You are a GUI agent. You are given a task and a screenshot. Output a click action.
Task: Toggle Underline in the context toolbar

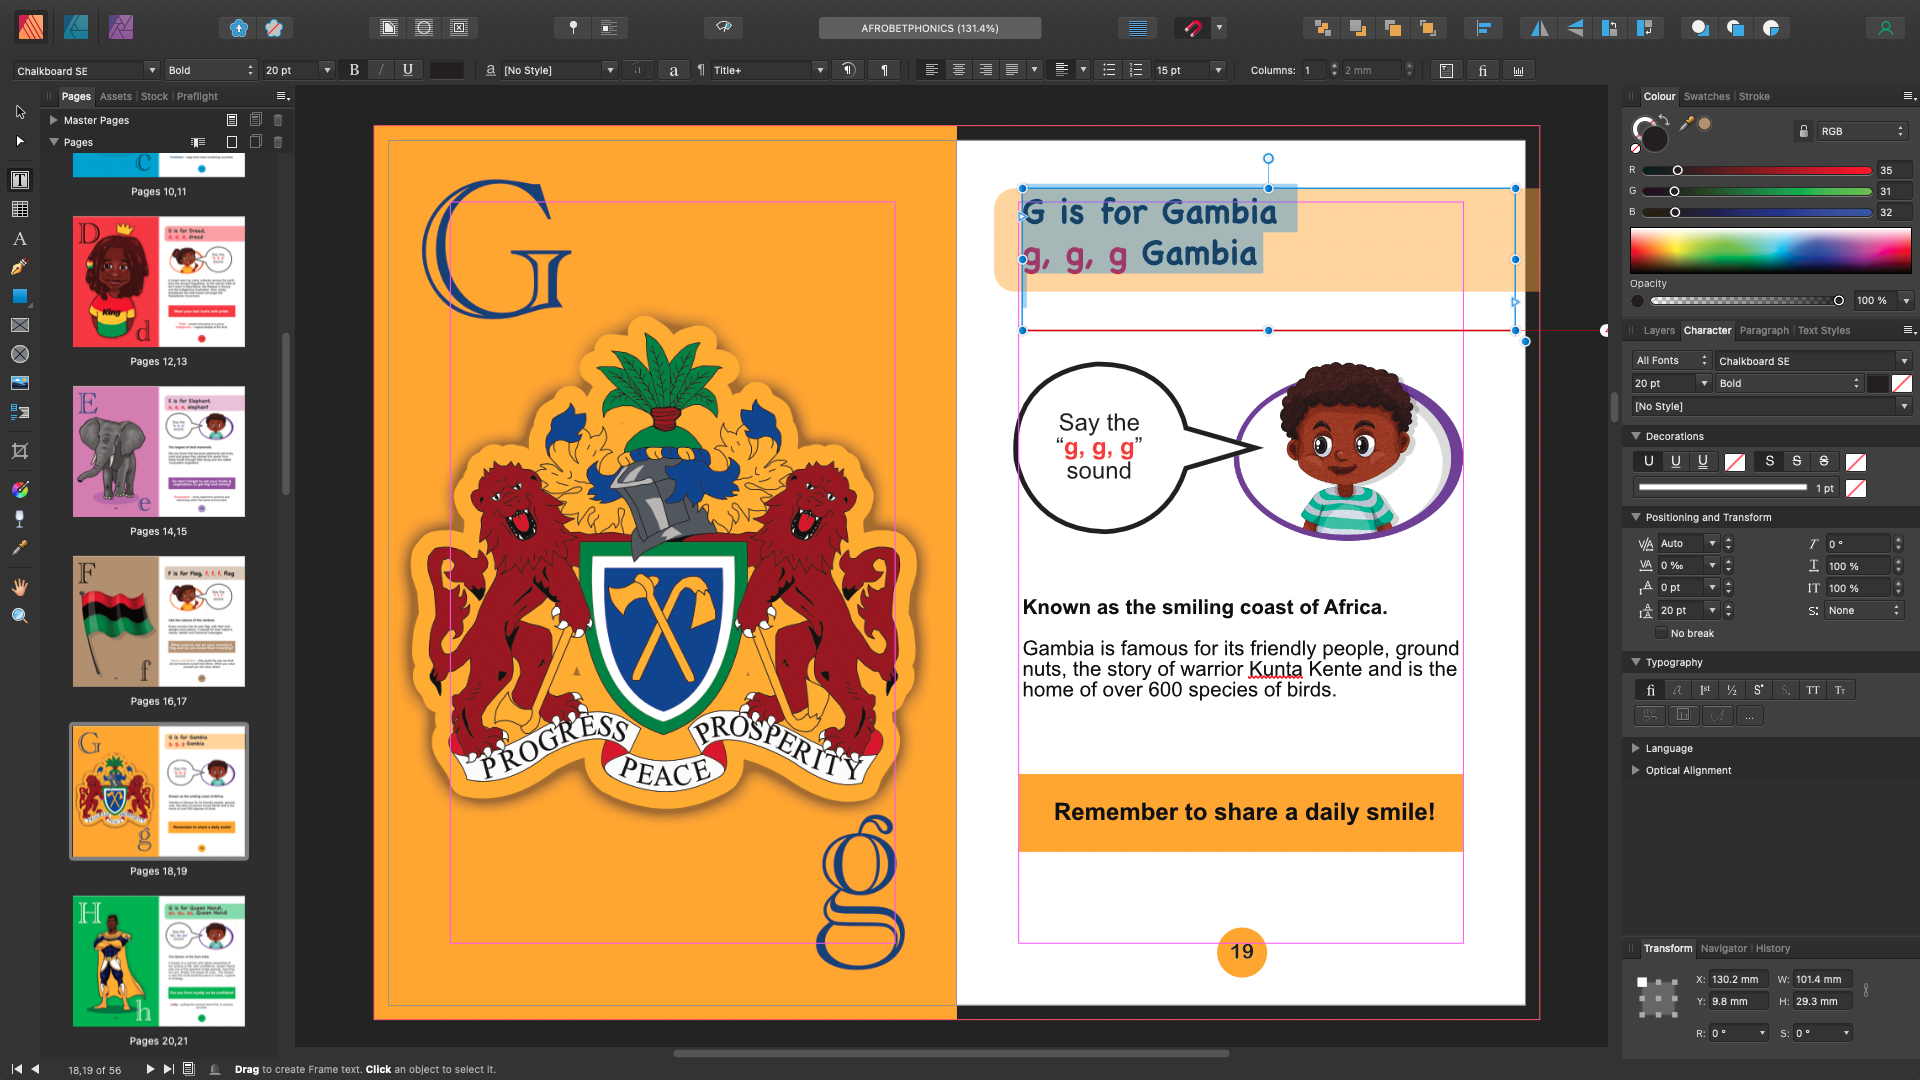click(x=407, y=70)
